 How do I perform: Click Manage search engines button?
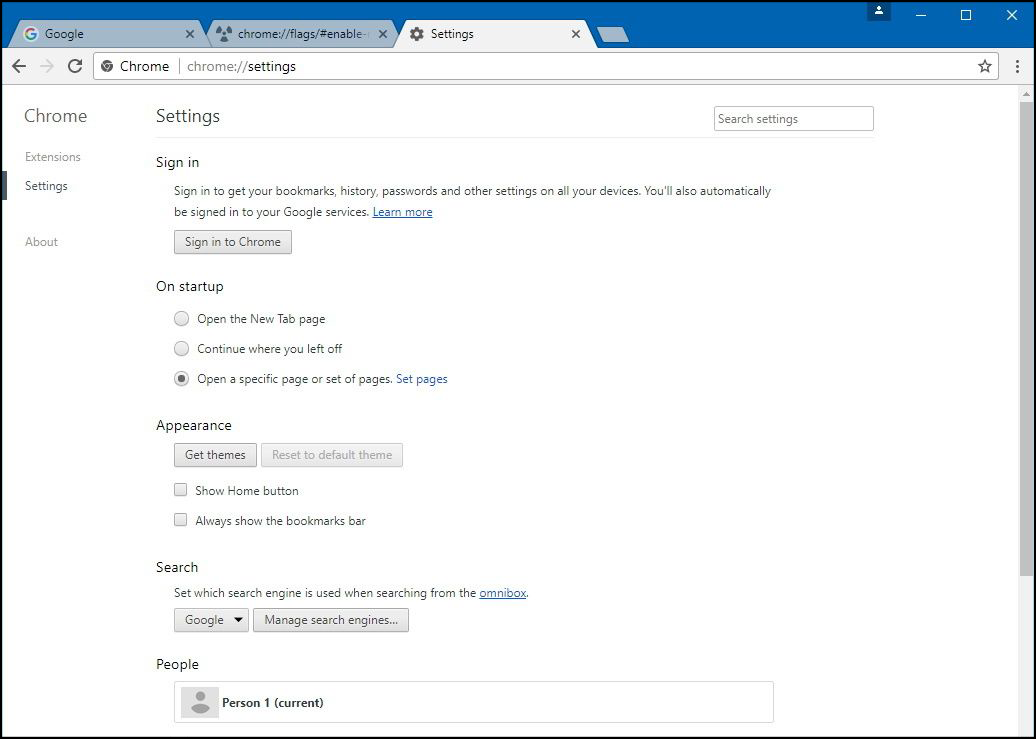click(x=331, y=620)
